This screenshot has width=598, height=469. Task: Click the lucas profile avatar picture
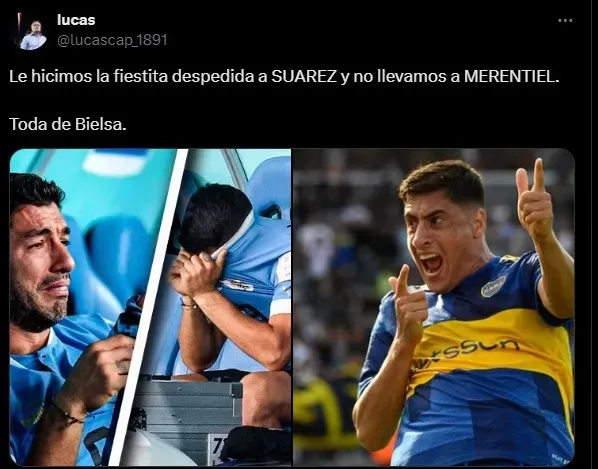click(30, 31)
